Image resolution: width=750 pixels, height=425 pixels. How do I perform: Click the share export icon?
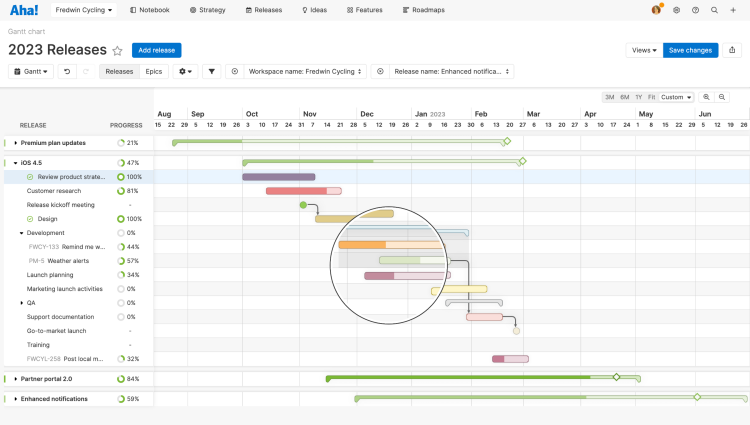[732, 50]
